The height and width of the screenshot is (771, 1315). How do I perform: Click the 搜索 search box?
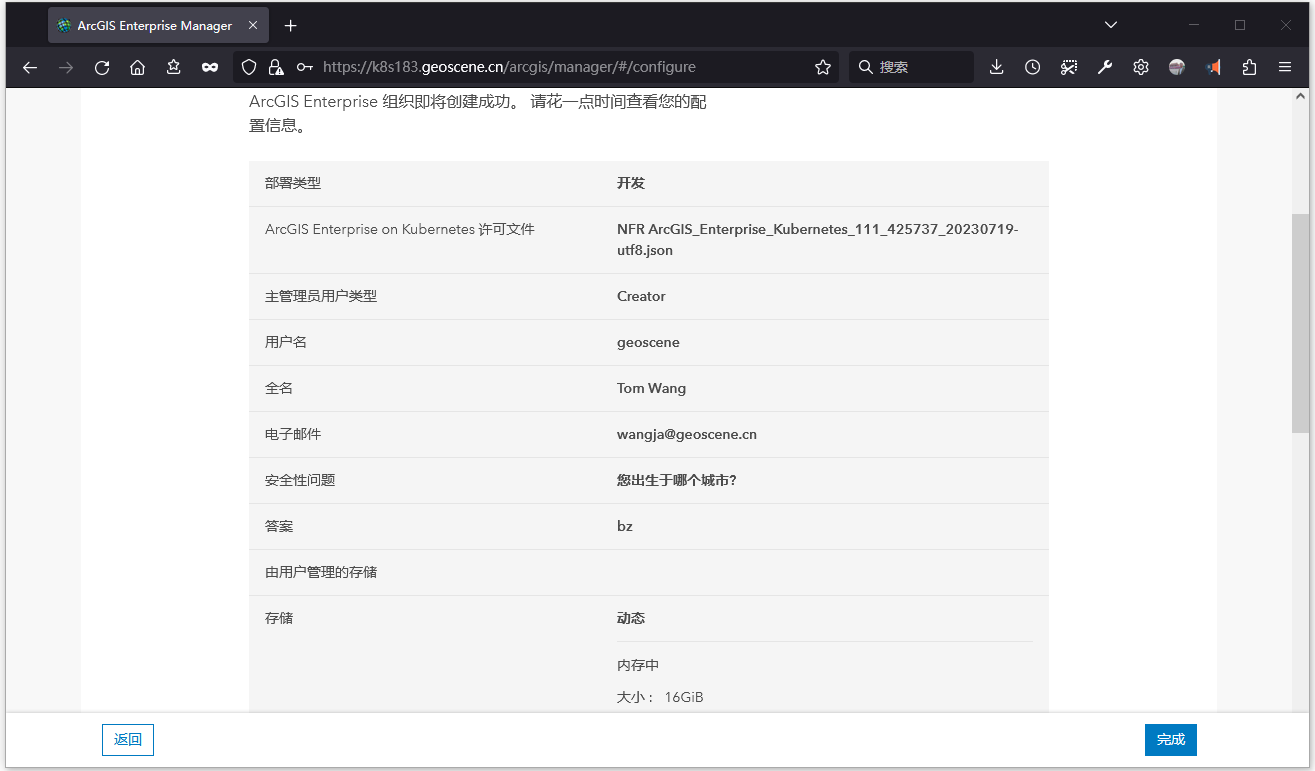tap(911, 67)
